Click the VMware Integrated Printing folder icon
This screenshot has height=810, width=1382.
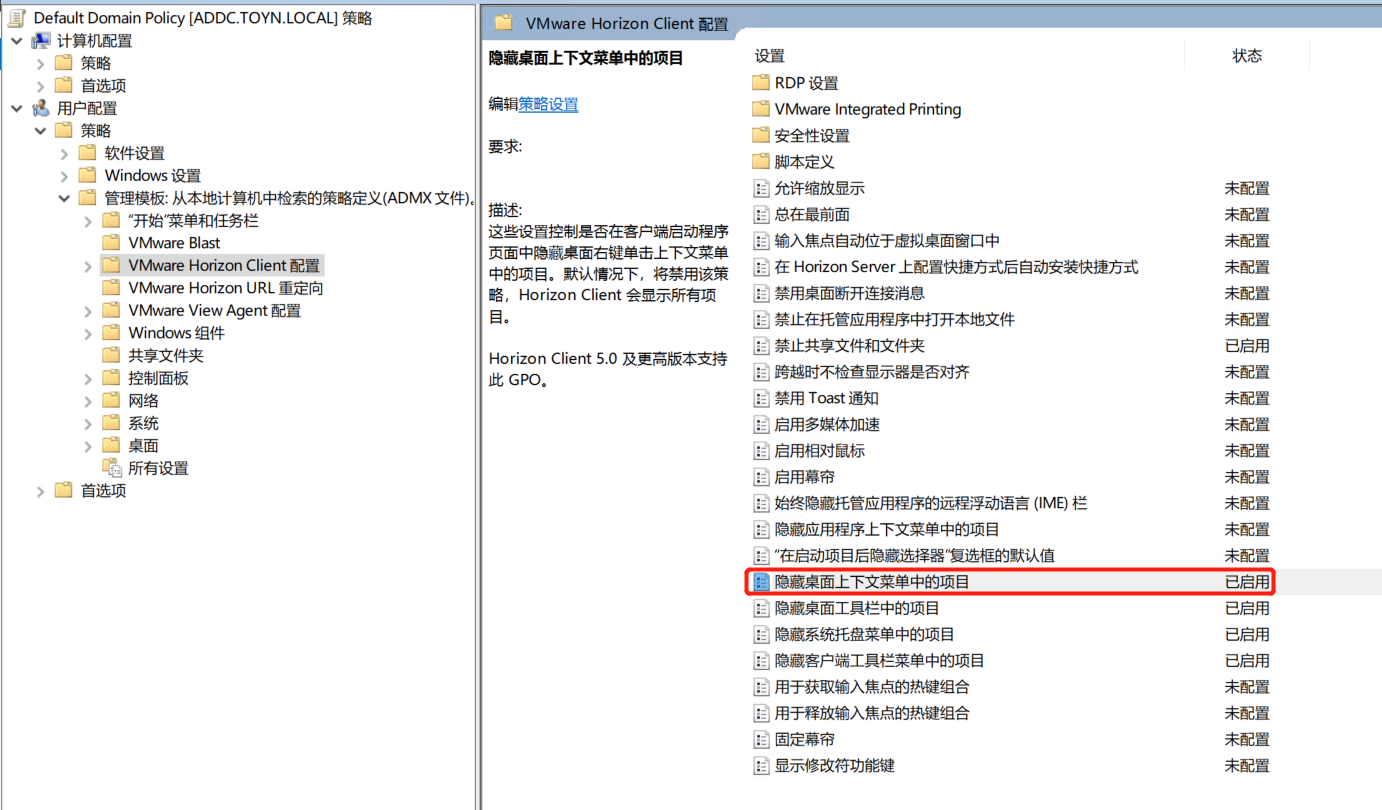(x=760, y=109)
